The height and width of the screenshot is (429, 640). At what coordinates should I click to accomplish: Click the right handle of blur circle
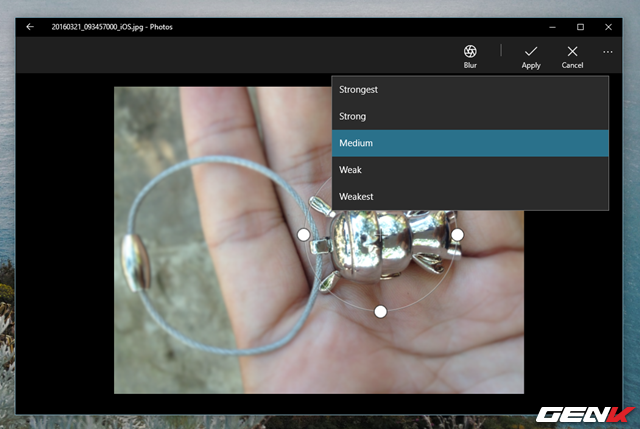pos(457,234)
